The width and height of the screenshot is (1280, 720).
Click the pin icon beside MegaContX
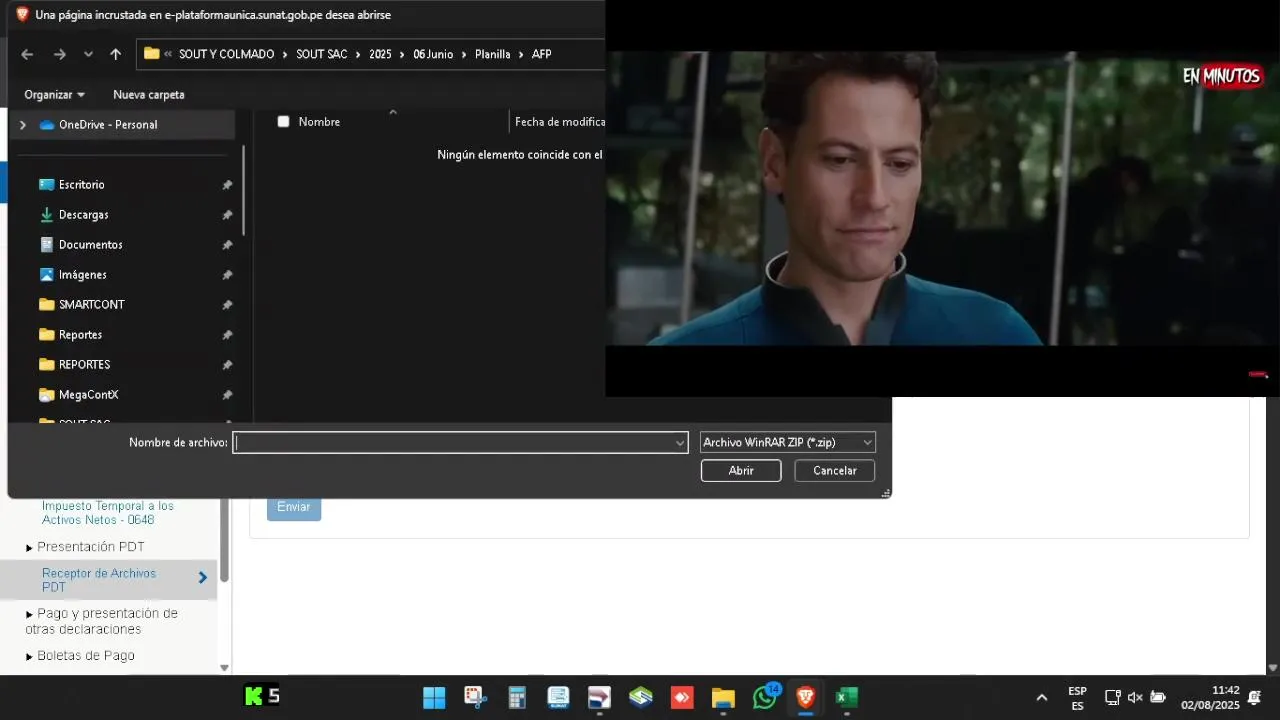coord(227,395)
